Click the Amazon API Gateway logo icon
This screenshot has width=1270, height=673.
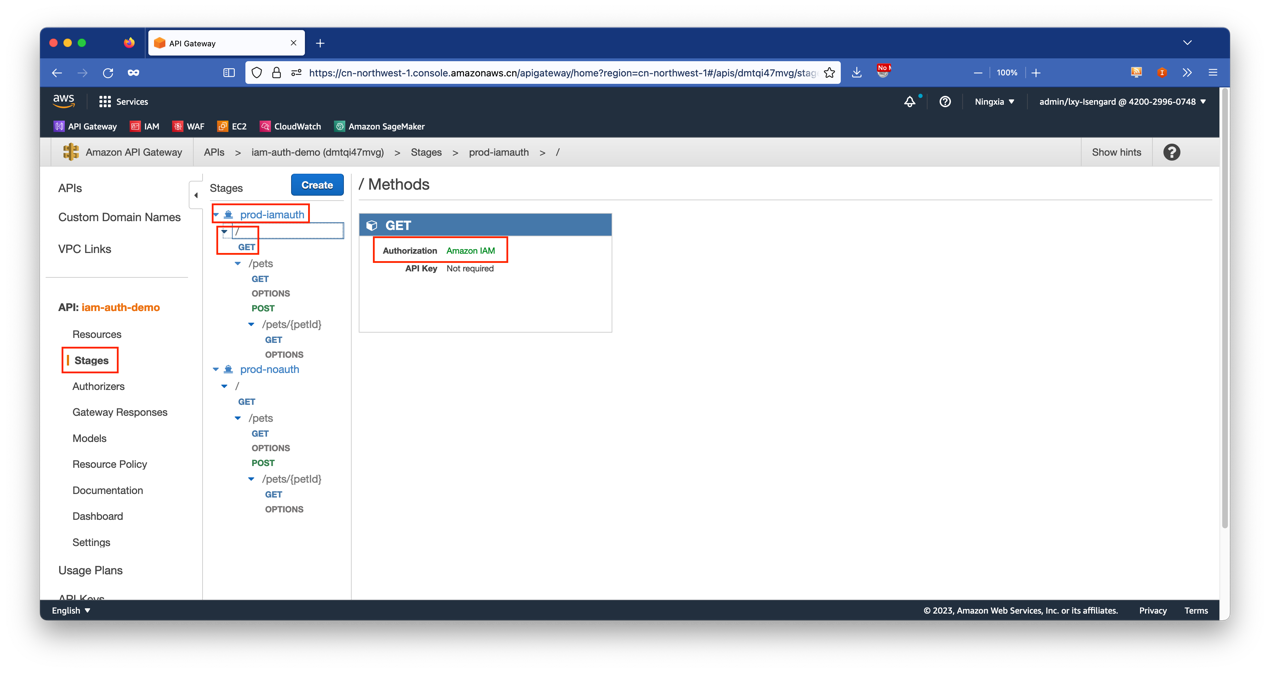[70, 152]
